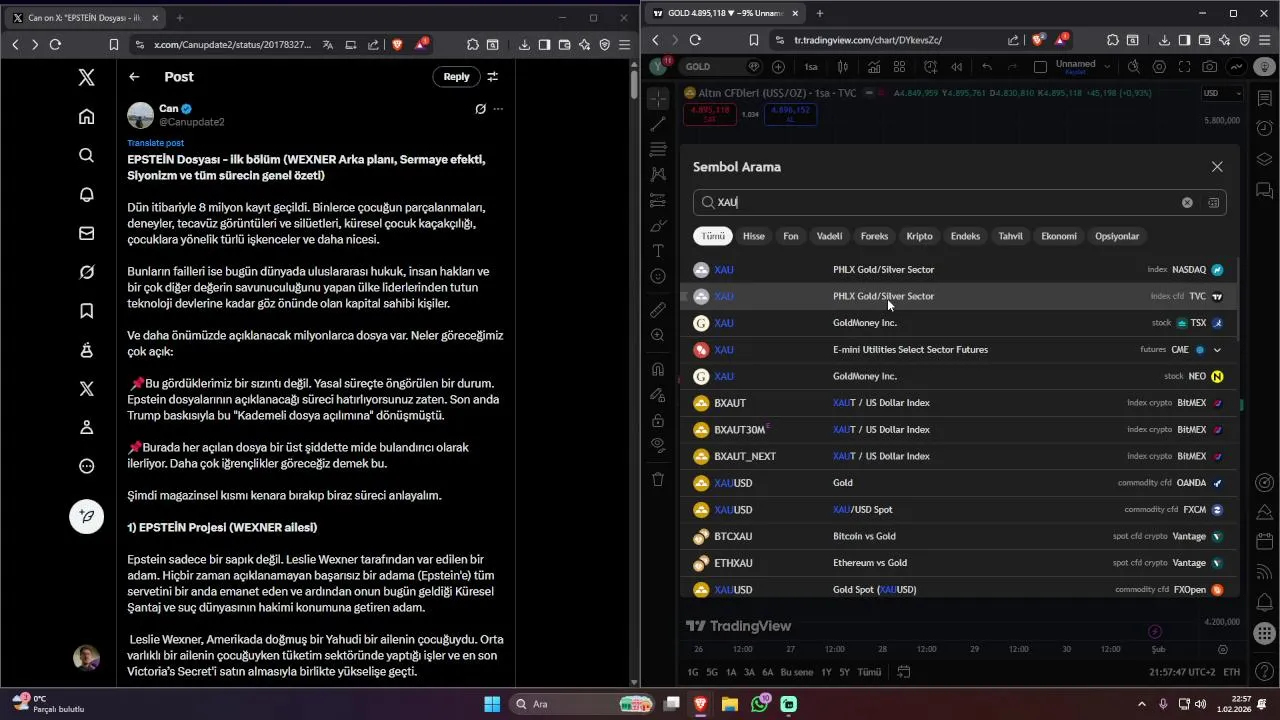Image resolution: width=1280 pixels, height=720 pixels.
Task: Select the ruler measure tool
Action: tap(658, 310)
